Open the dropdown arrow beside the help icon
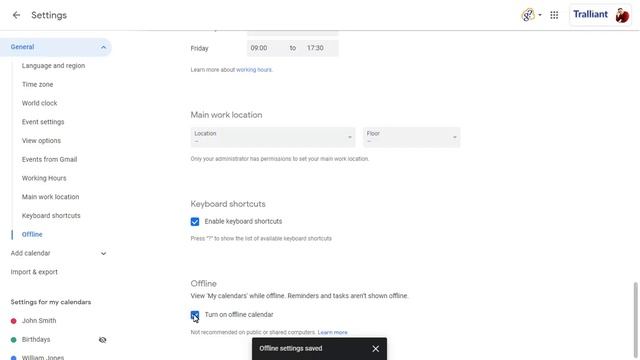 tap(540, 15)
